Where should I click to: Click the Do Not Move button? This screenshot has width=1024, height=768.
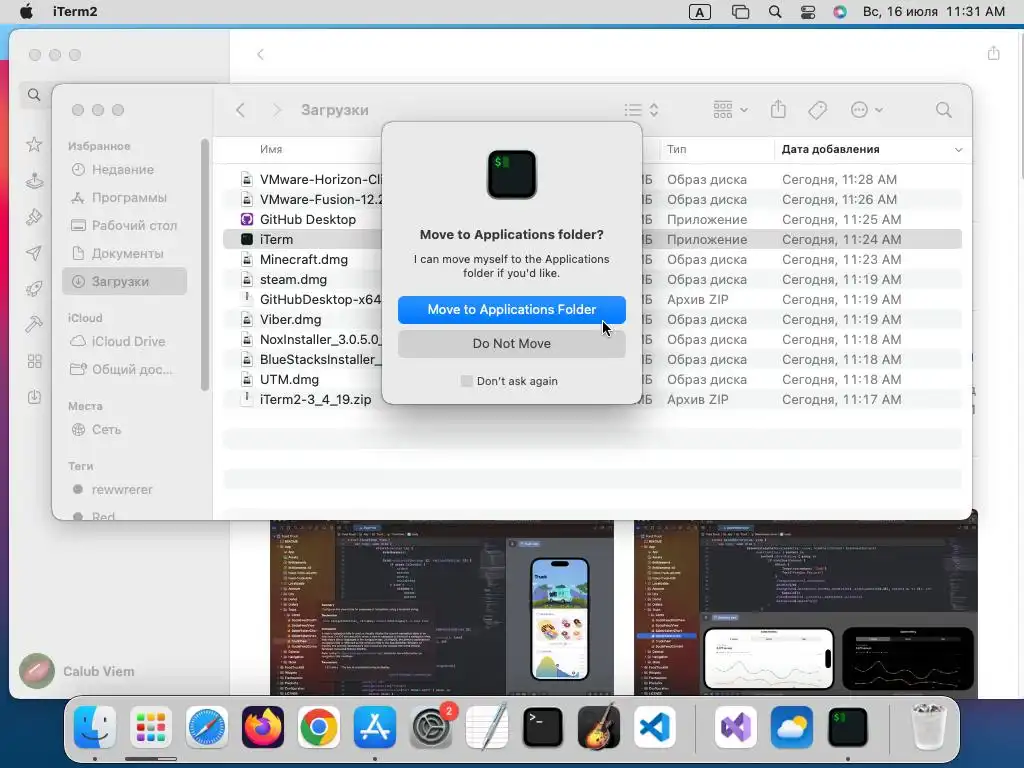point(511,344)
